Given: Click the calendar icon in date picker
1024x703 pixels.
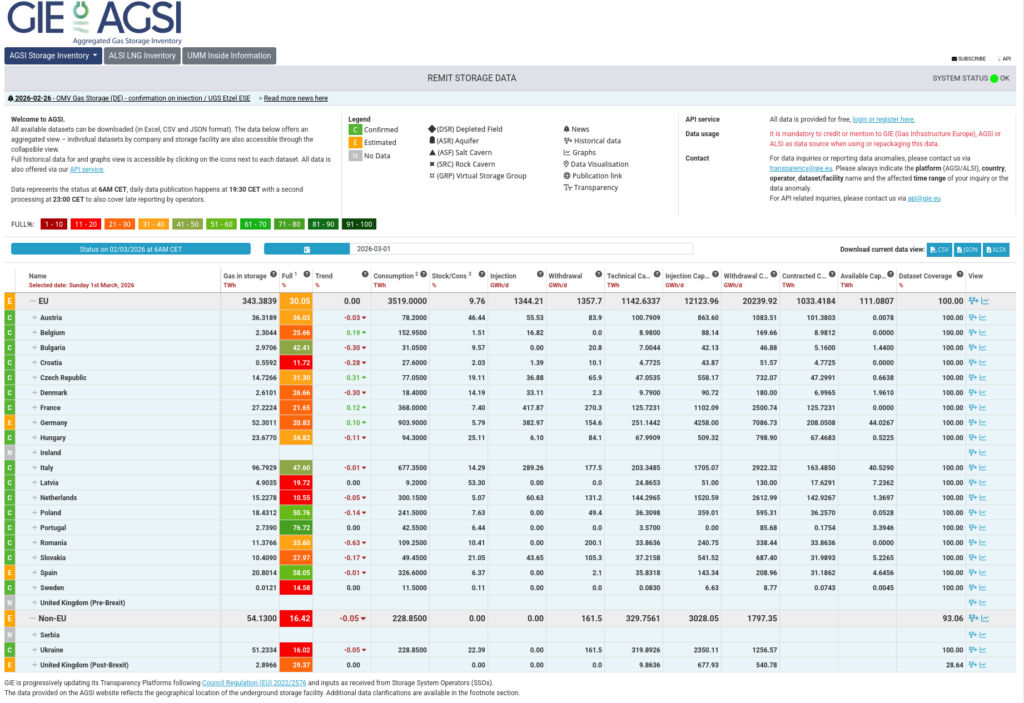Looking at the screenshot, I should pyautogui.click(x=306, y=249).
